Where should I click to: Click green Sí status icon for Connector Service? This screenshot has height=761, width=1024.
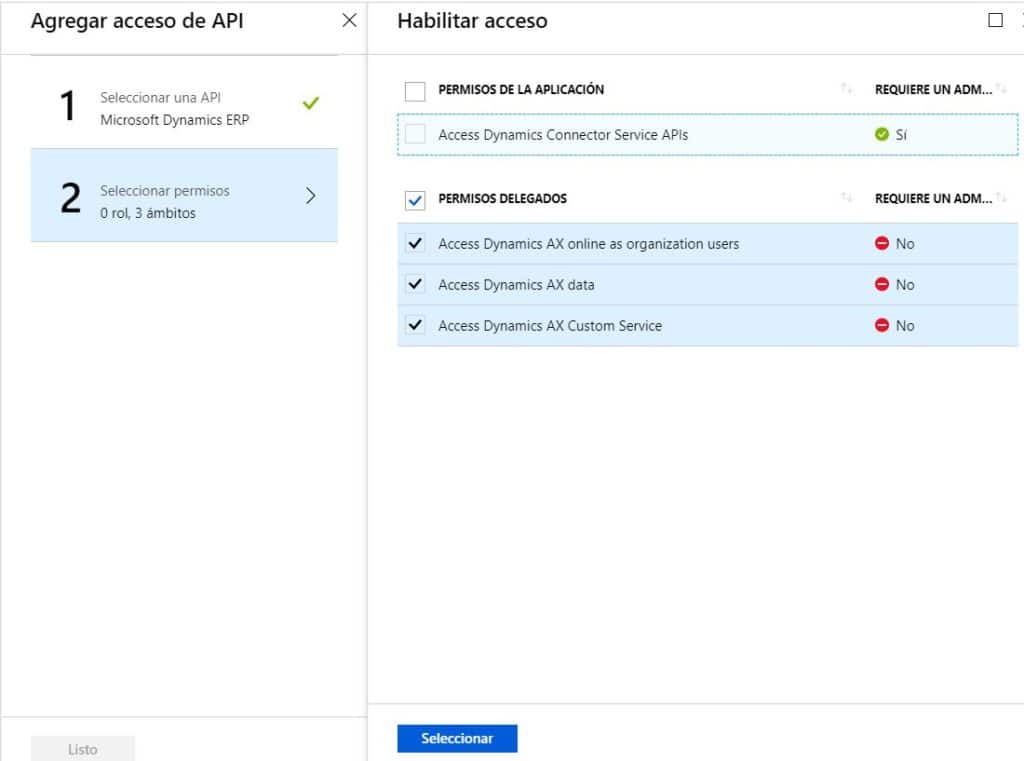click(x=882, y=135)
